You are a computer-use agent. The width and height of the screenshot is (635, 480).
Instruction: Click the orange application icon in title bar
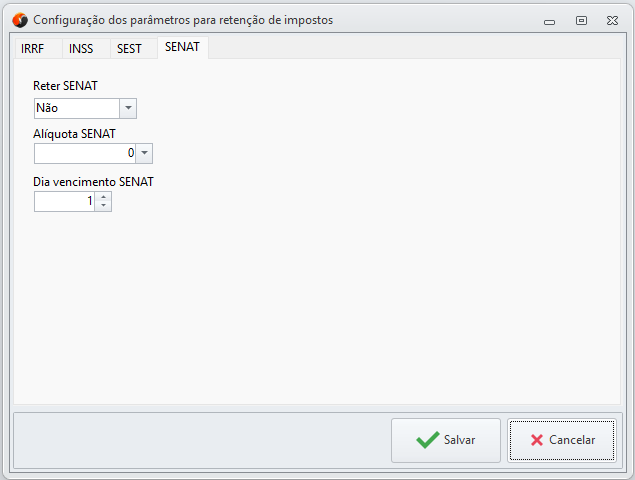click(19, 19)
